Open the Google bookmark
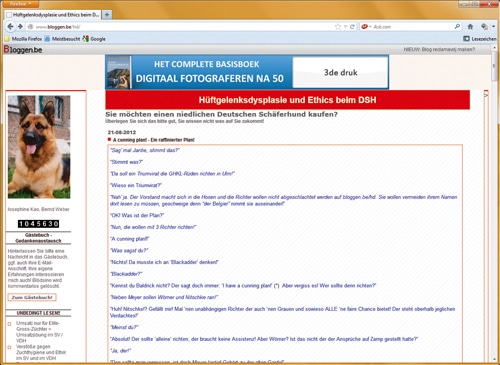This screenshot has height=365, width=500. [x=94, y=39]
